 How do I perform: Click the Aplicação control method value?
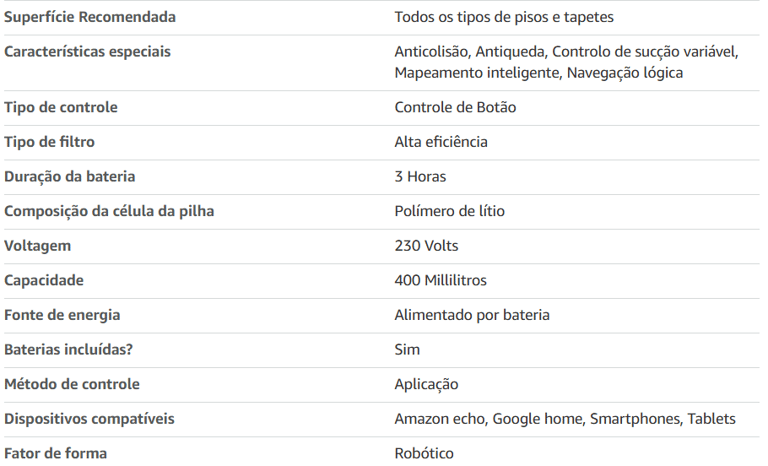(x=427, y=385)
